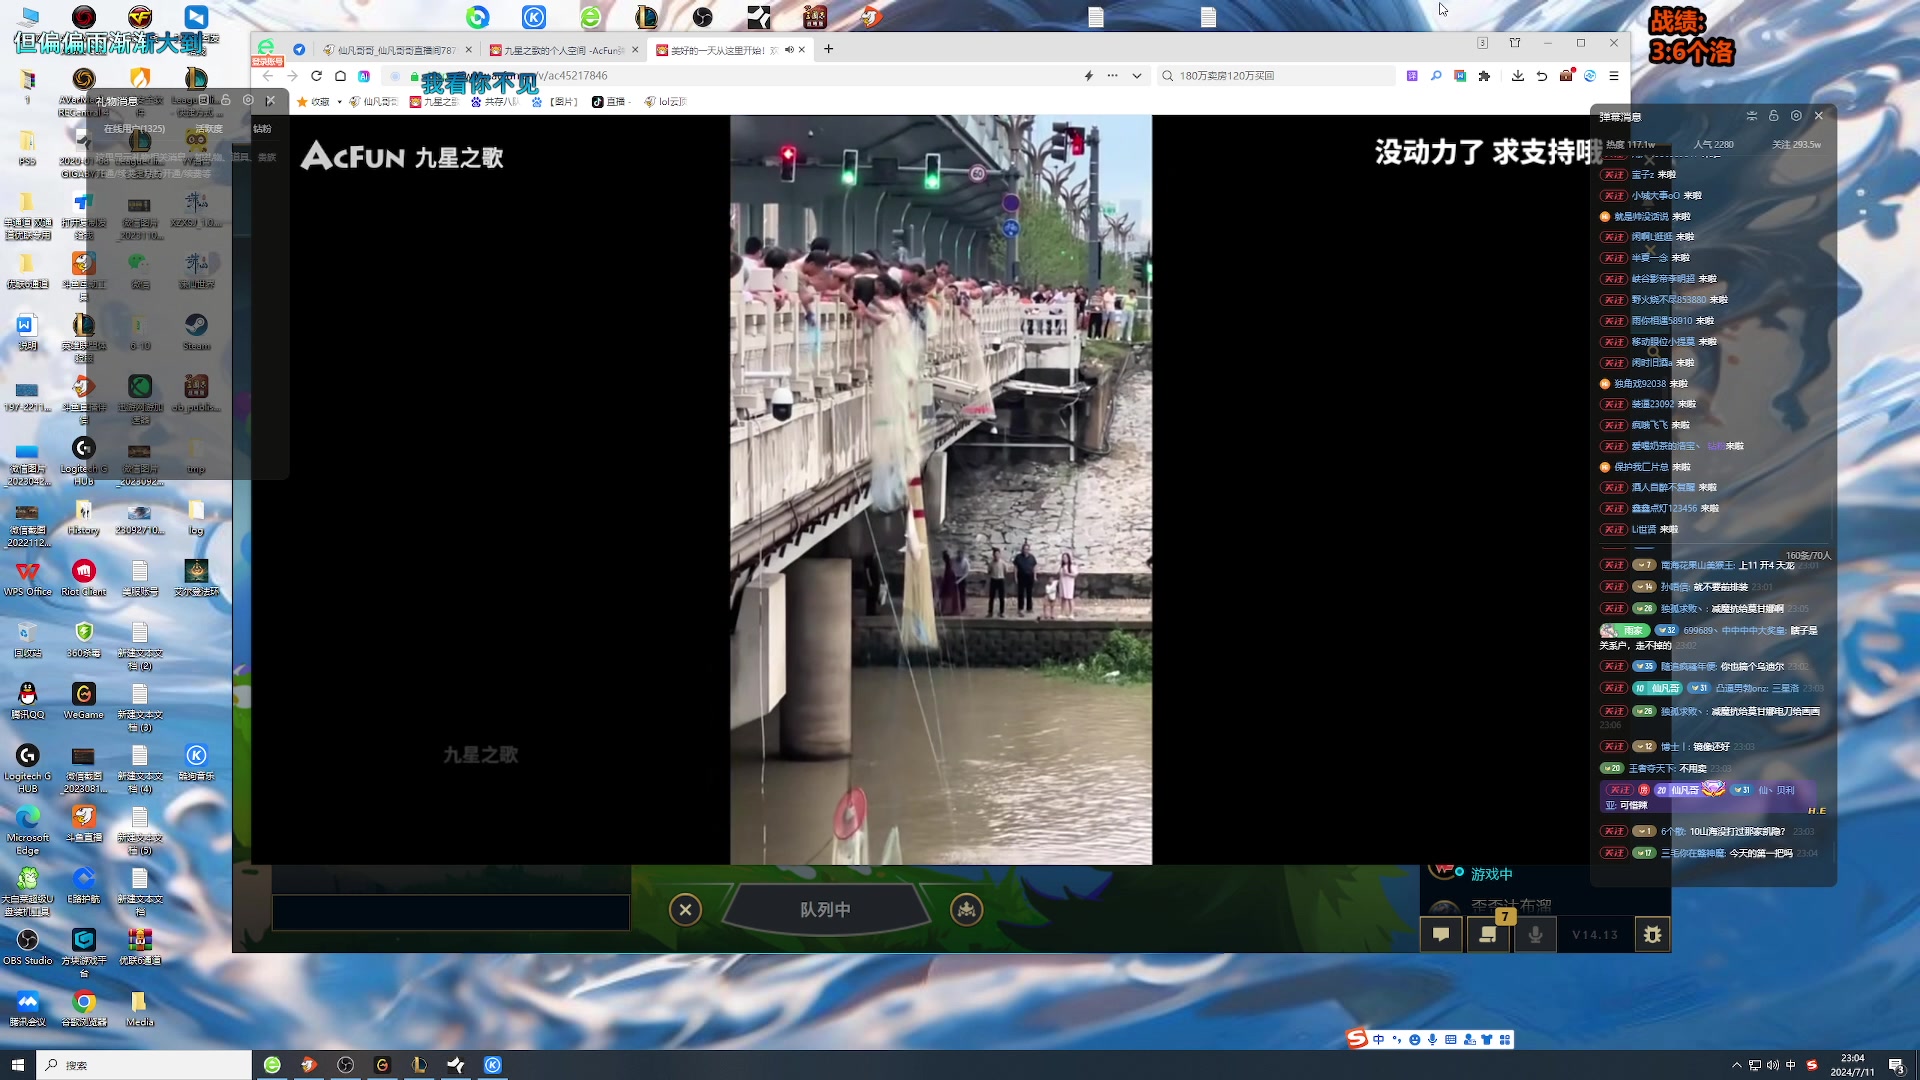Open the 【图片】 bookmark
The width and height of the screenshot is (1920, 1080).
click(555, 102)
